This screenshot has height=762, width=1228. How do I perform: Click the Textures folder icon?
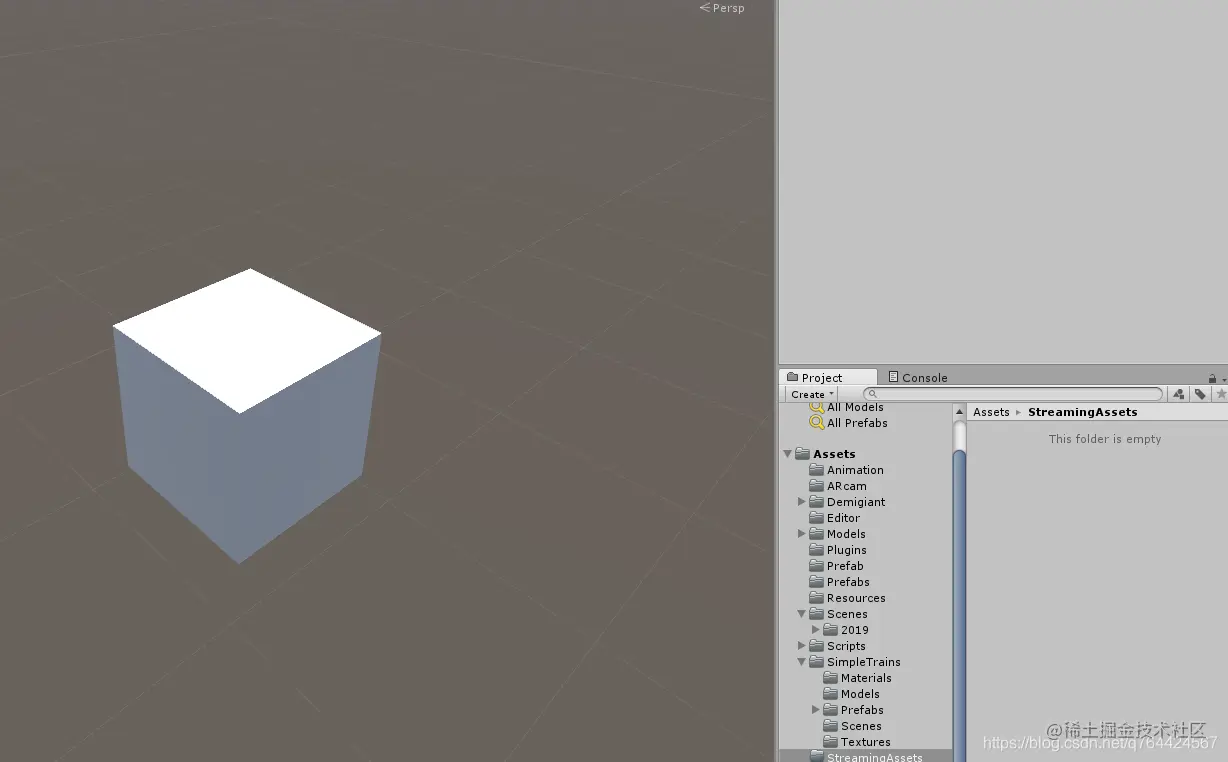click(x=830, y=742)
